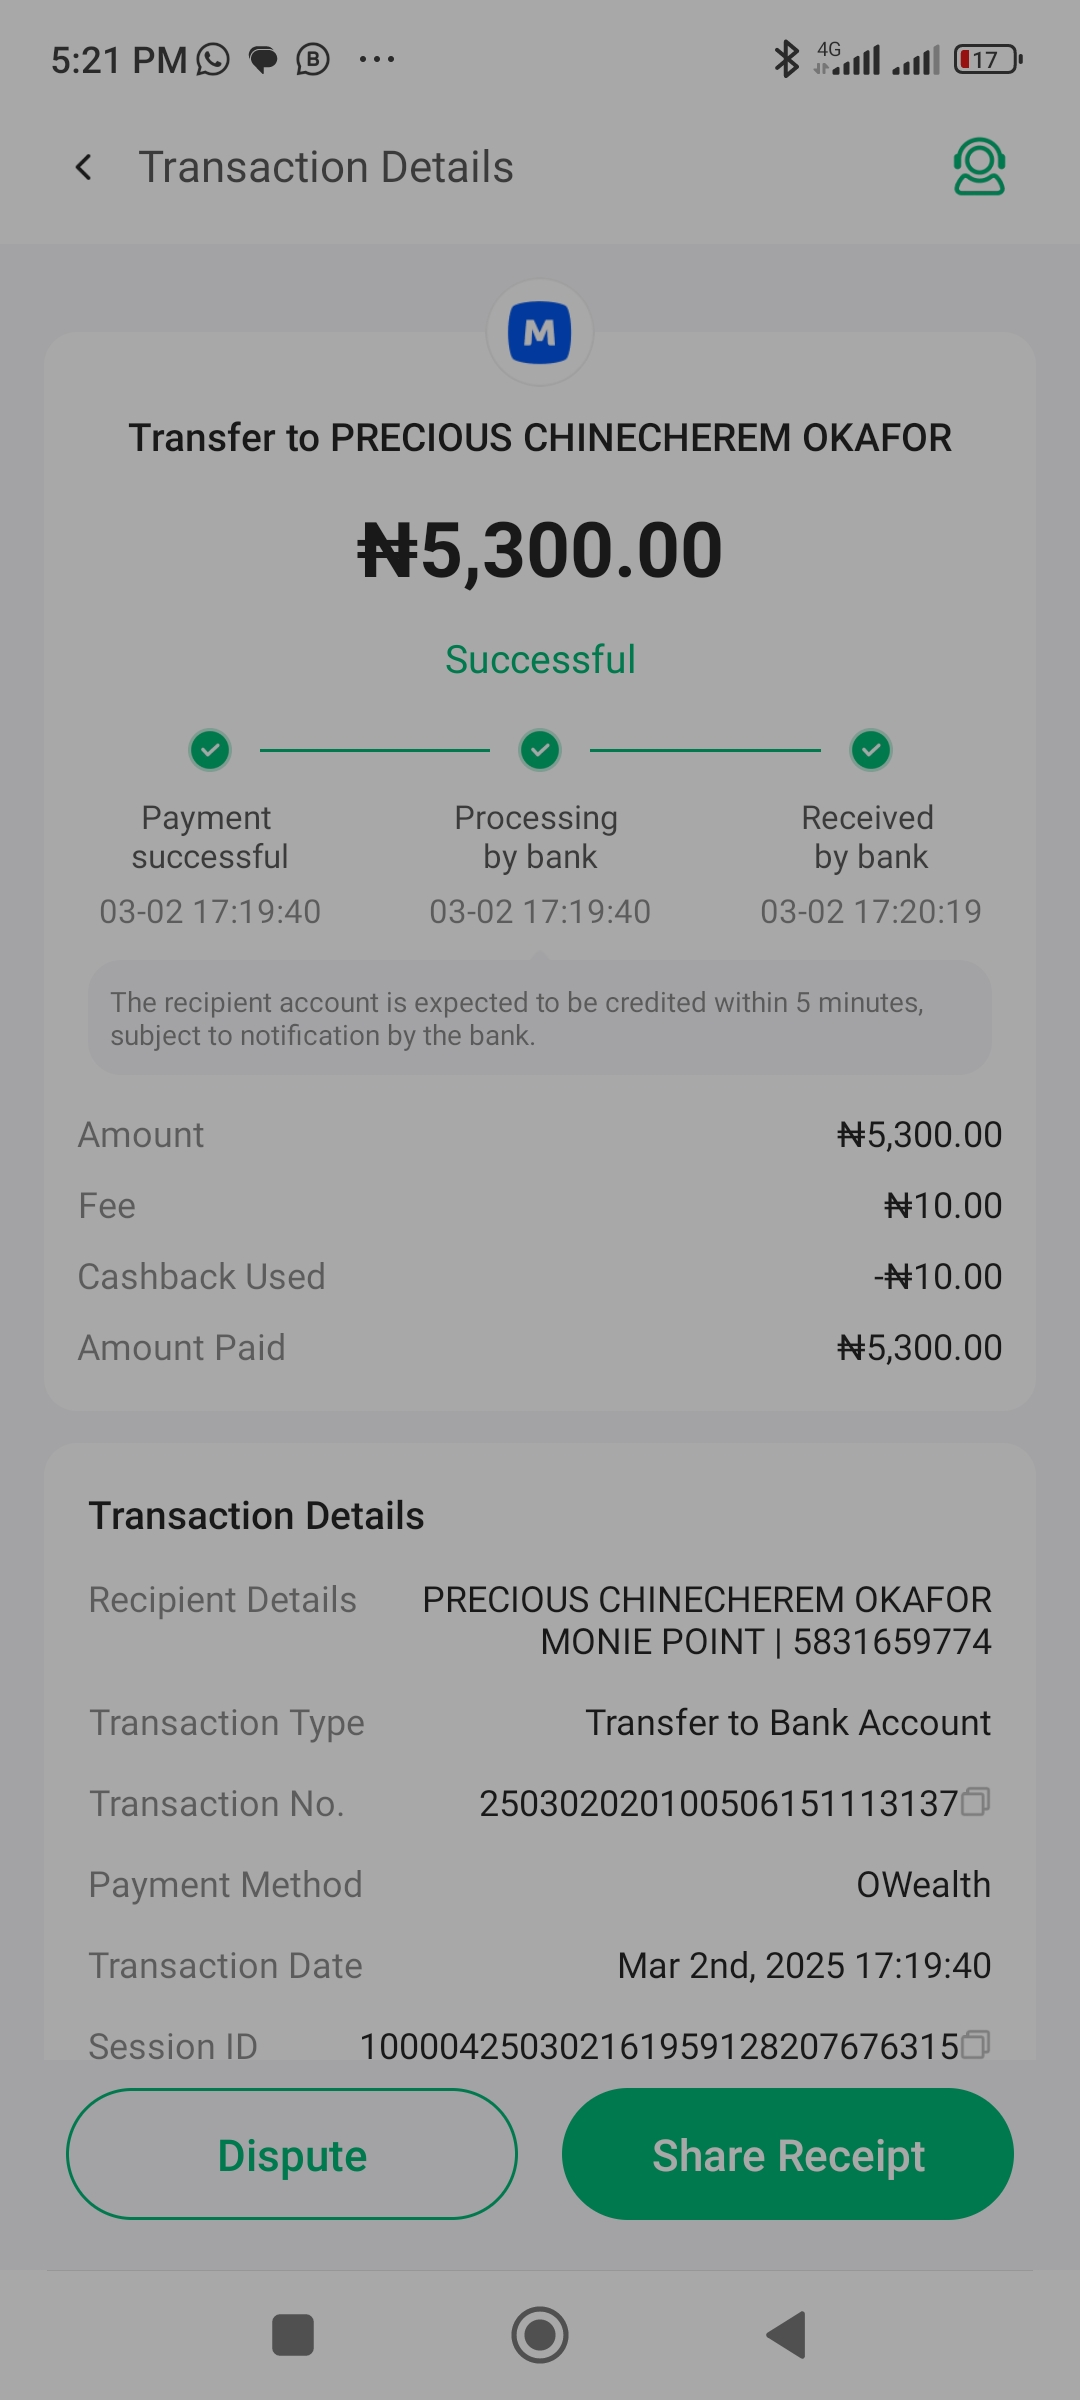Screen dimensions: 1080x2400
Task: Tap the Payment successful checkmark
Action: (x=210, y=750)
